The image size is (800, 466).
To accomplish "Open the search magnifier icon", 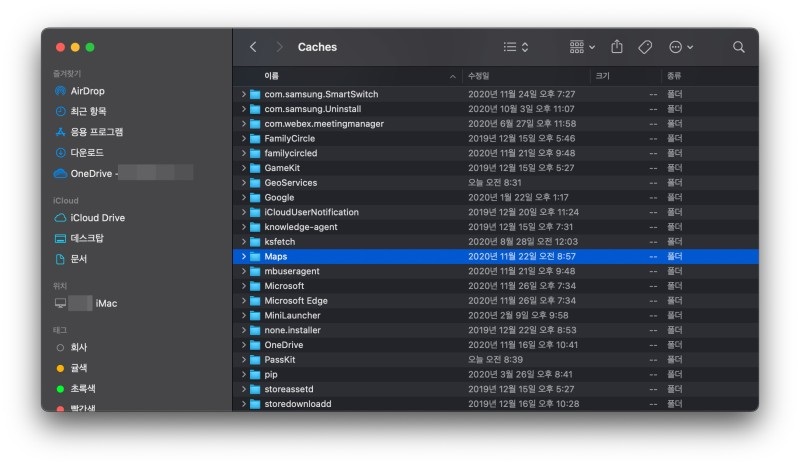I will tap(739, 47).
